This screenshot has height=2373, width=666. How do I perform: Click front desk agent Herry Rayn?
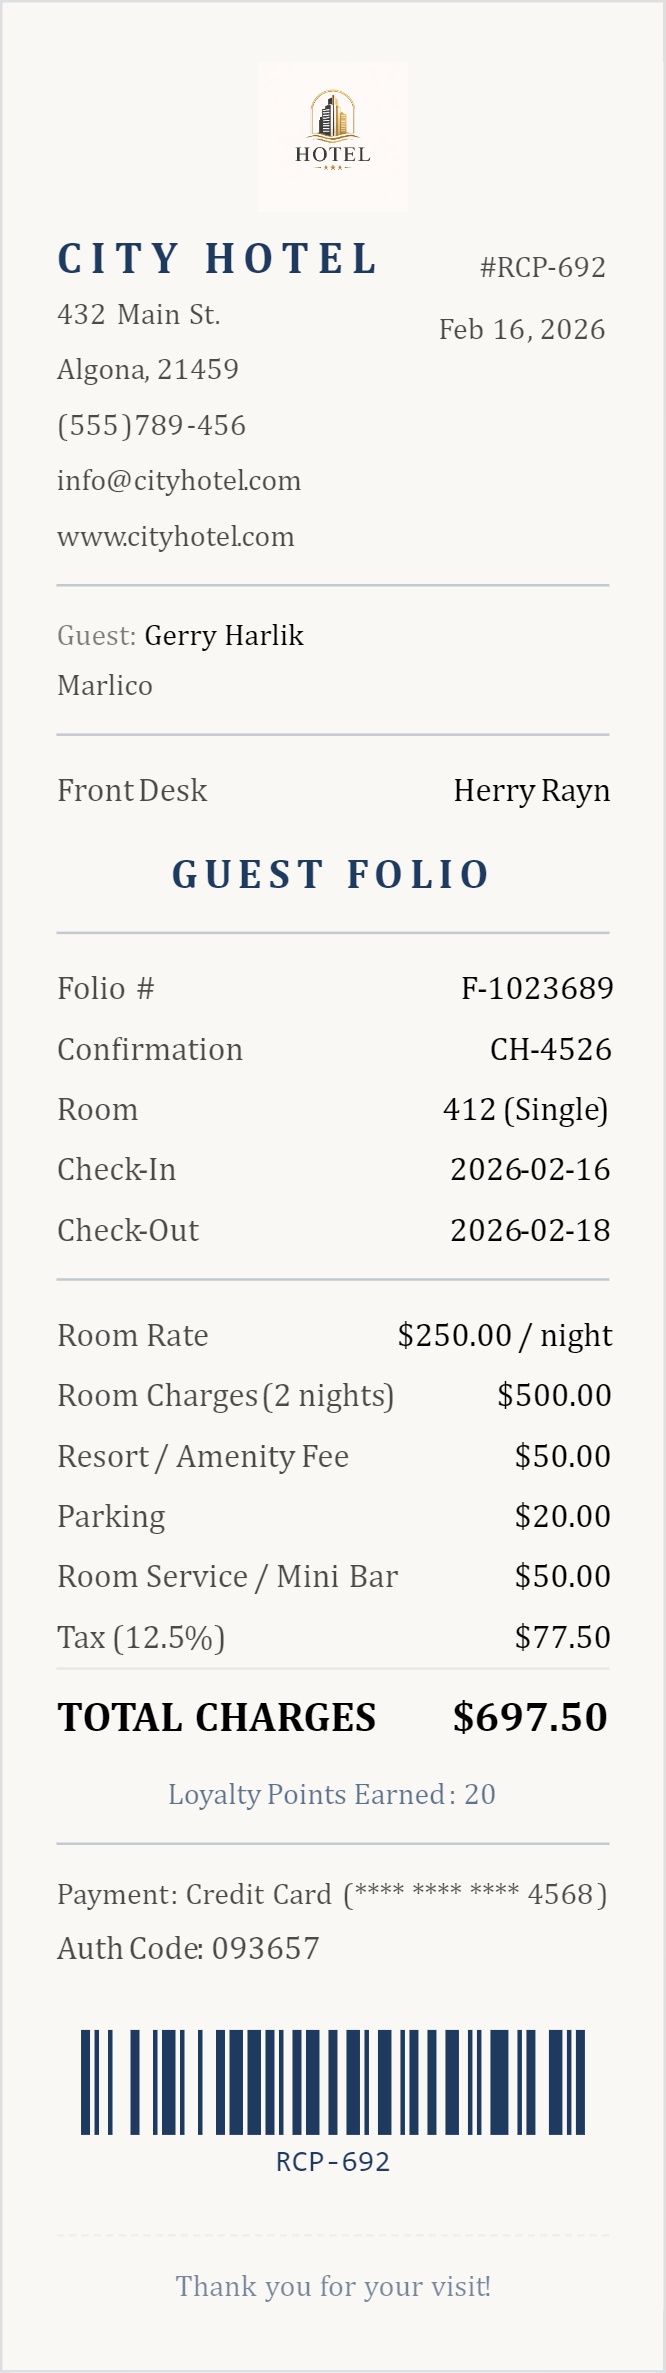[x=531, y=791]
